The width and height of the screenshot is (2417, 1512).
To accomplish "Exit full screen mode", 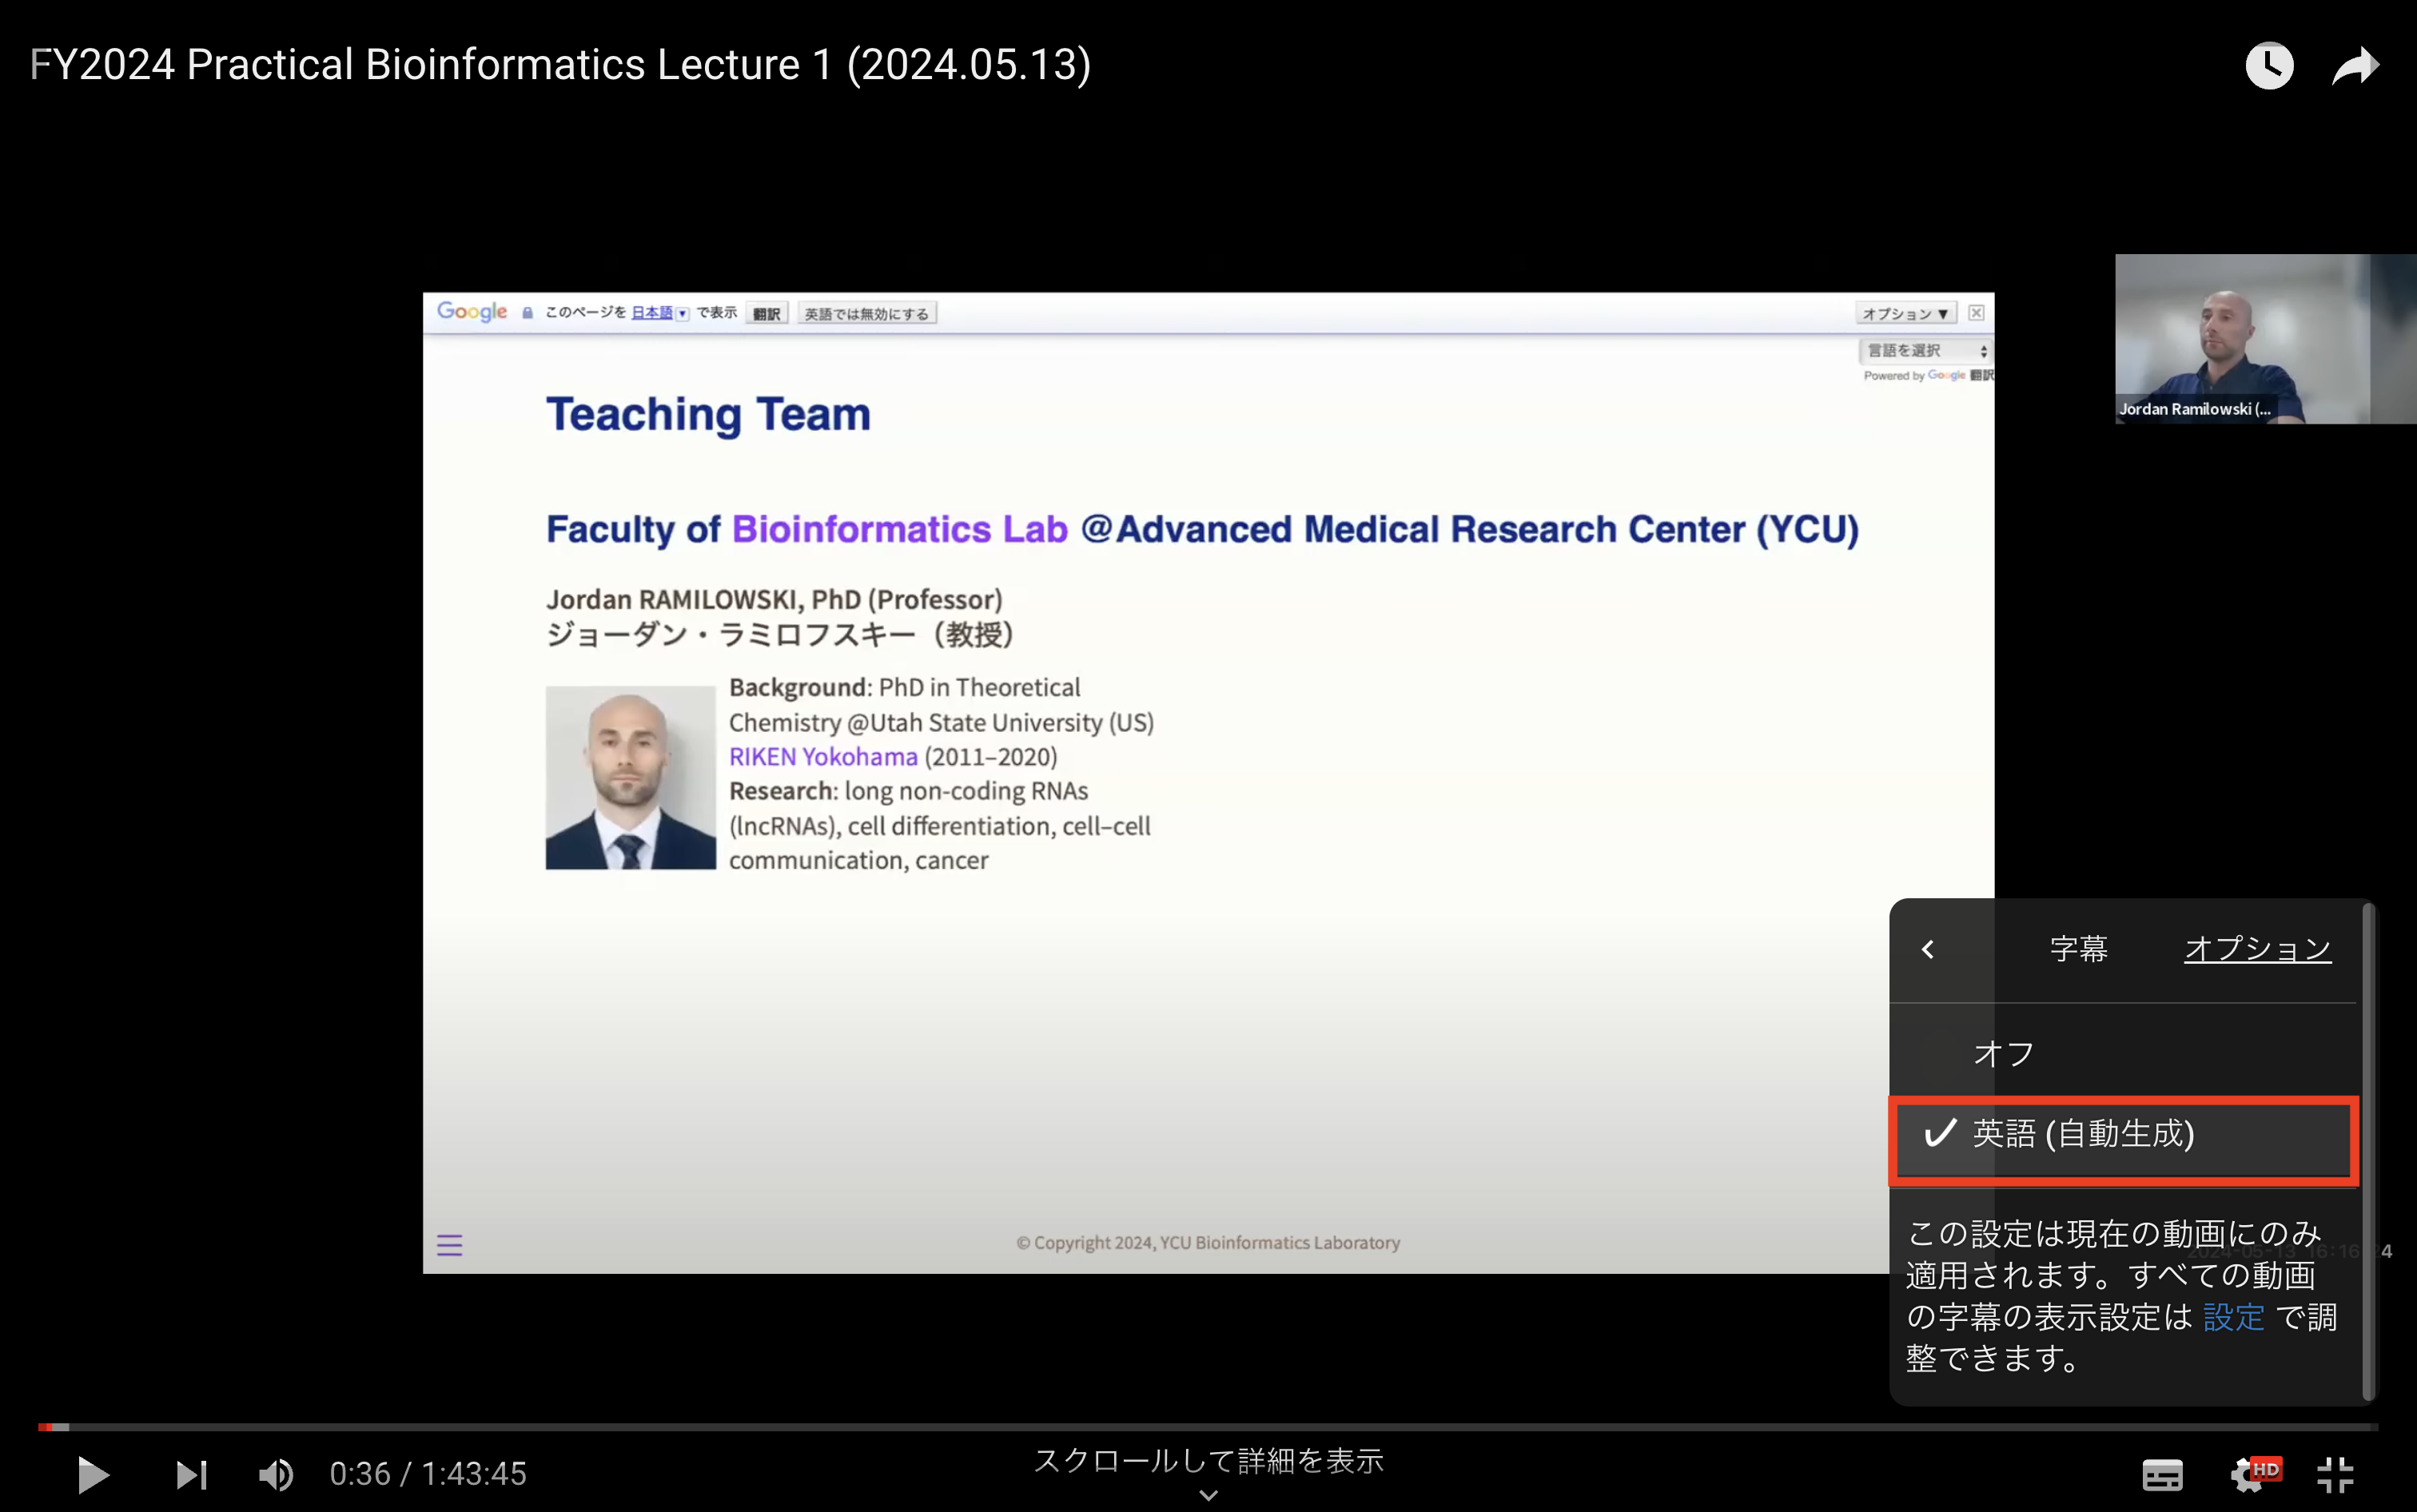I will coord(2336,1474).
